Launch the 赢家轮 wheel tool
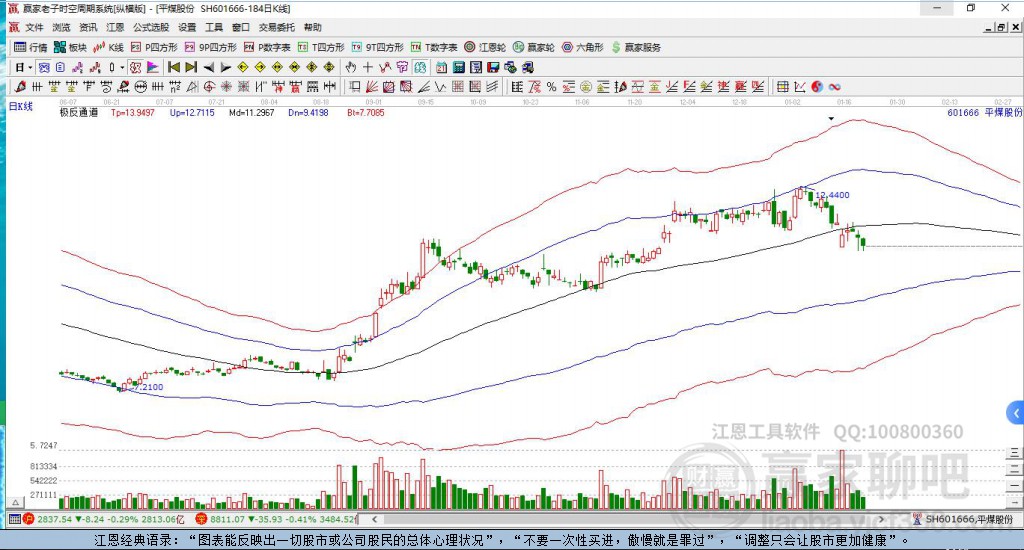The image size is (1024, 550). pyautogui.click(x=534, y=47)
